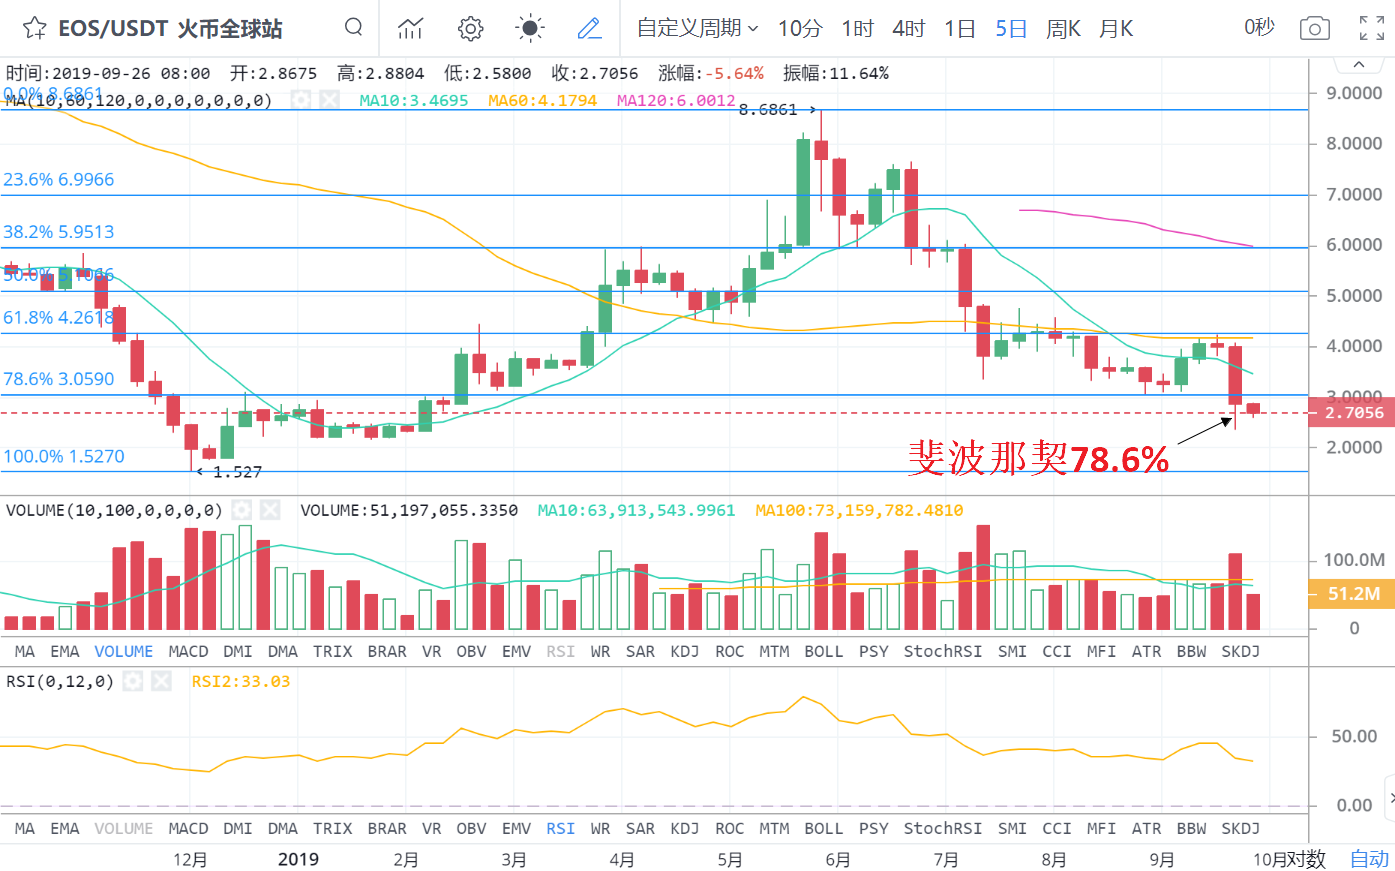This screenshot has width=1395, height=871.
Task: Close the RSI indicator panel
Action: pyautogui.click(x=161, y=680)
